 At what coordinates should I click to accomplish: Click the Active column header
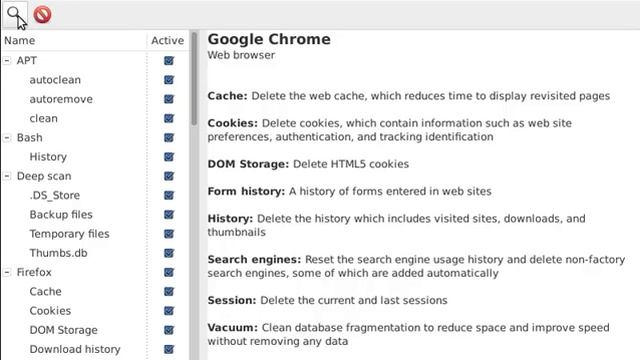click(x=167, y=40)
